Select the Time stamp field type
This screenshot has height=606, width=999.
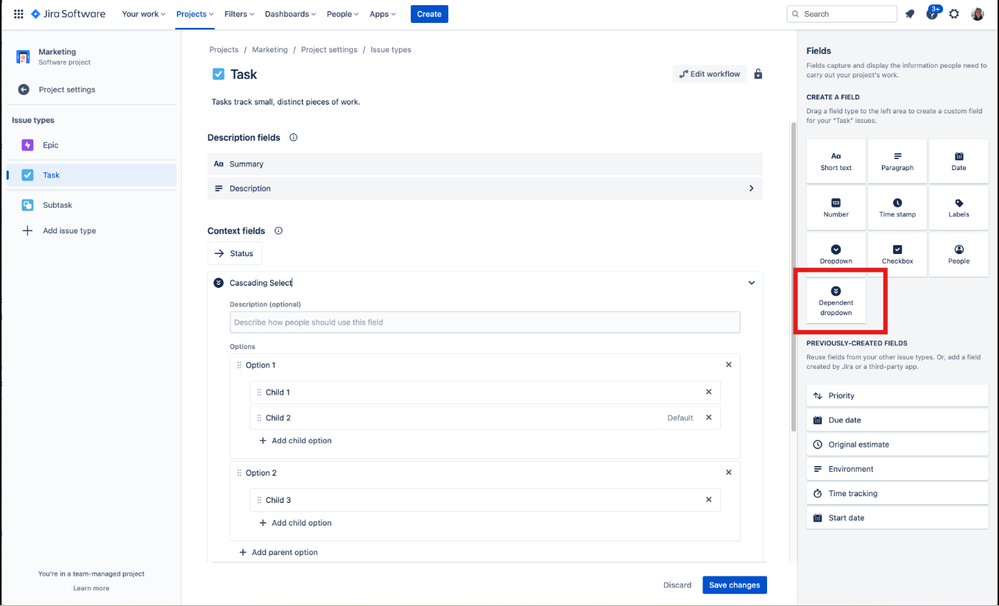897,208
